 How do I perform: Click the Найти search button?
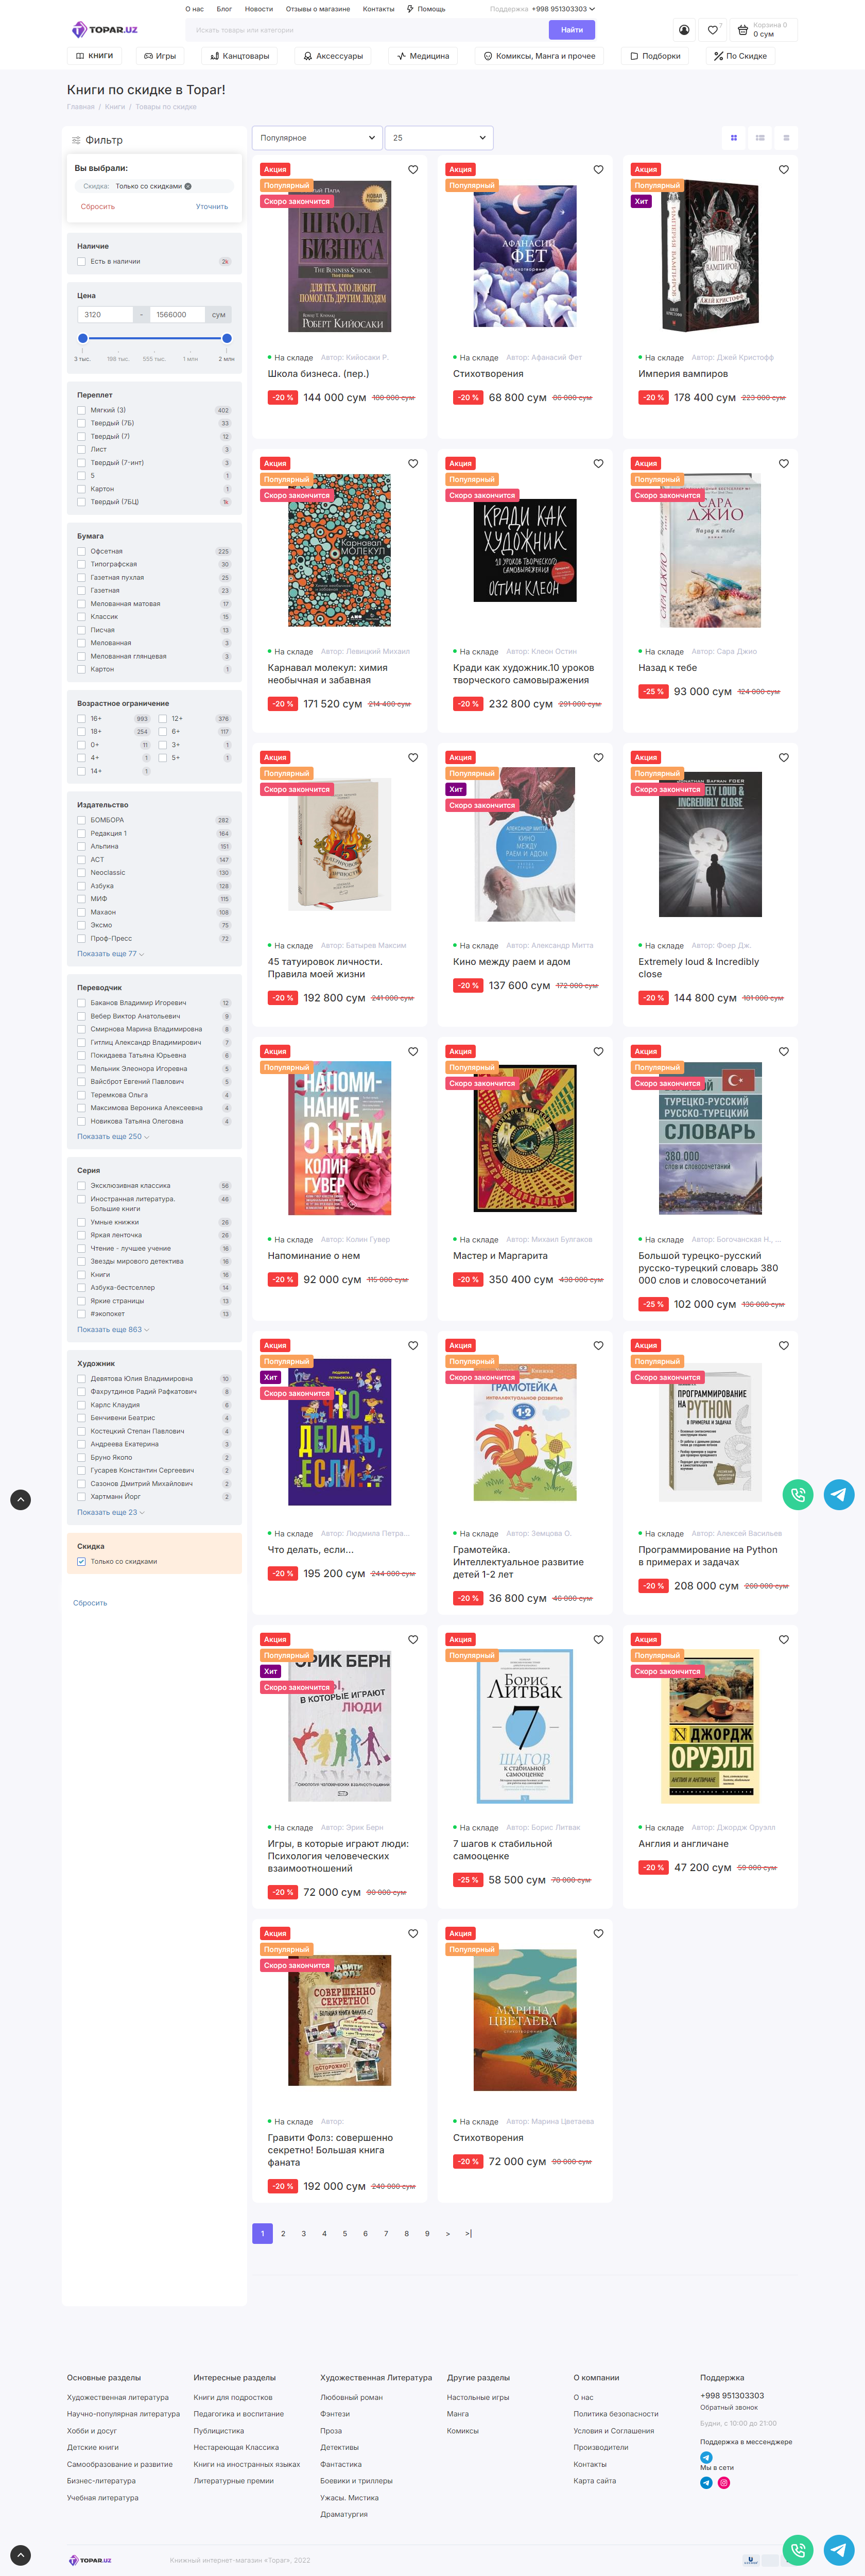572,30
